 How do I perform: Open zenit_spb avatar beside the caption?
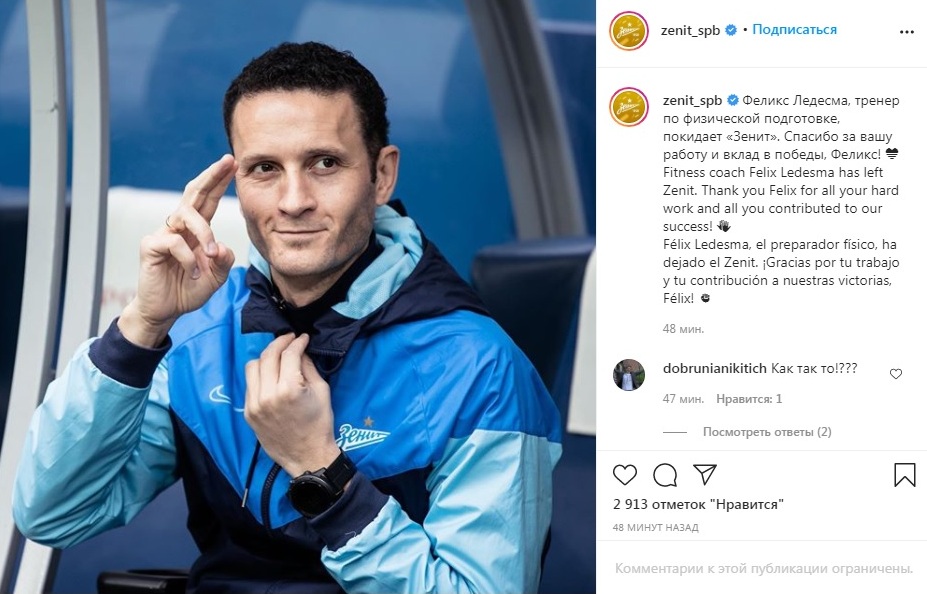629,107
